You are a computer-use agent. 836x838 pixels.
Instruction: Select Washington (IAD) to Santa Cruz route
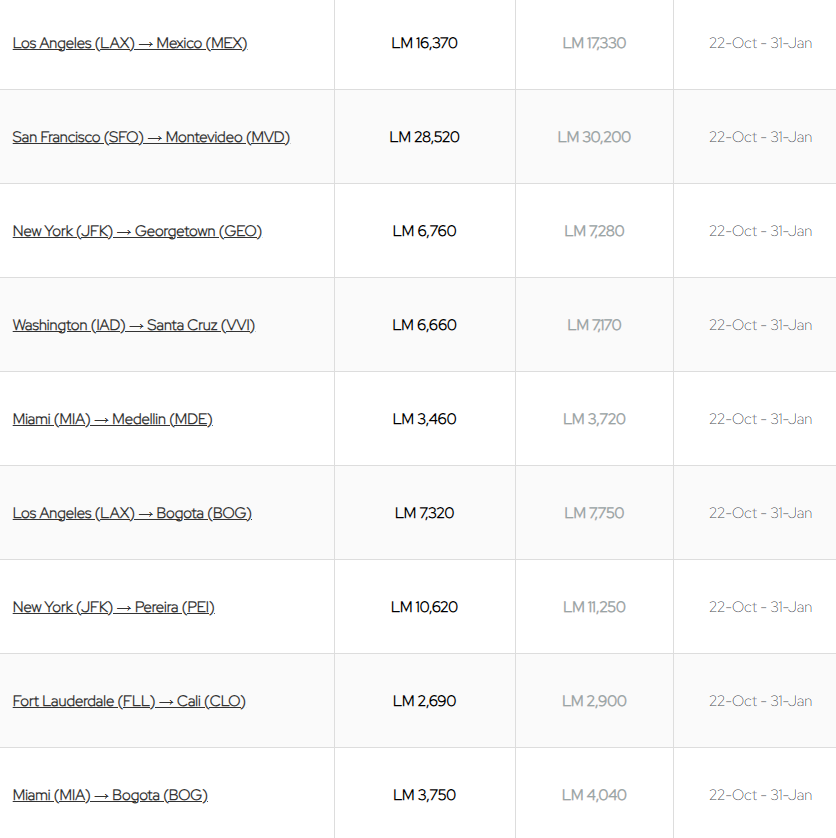[133, 325]
